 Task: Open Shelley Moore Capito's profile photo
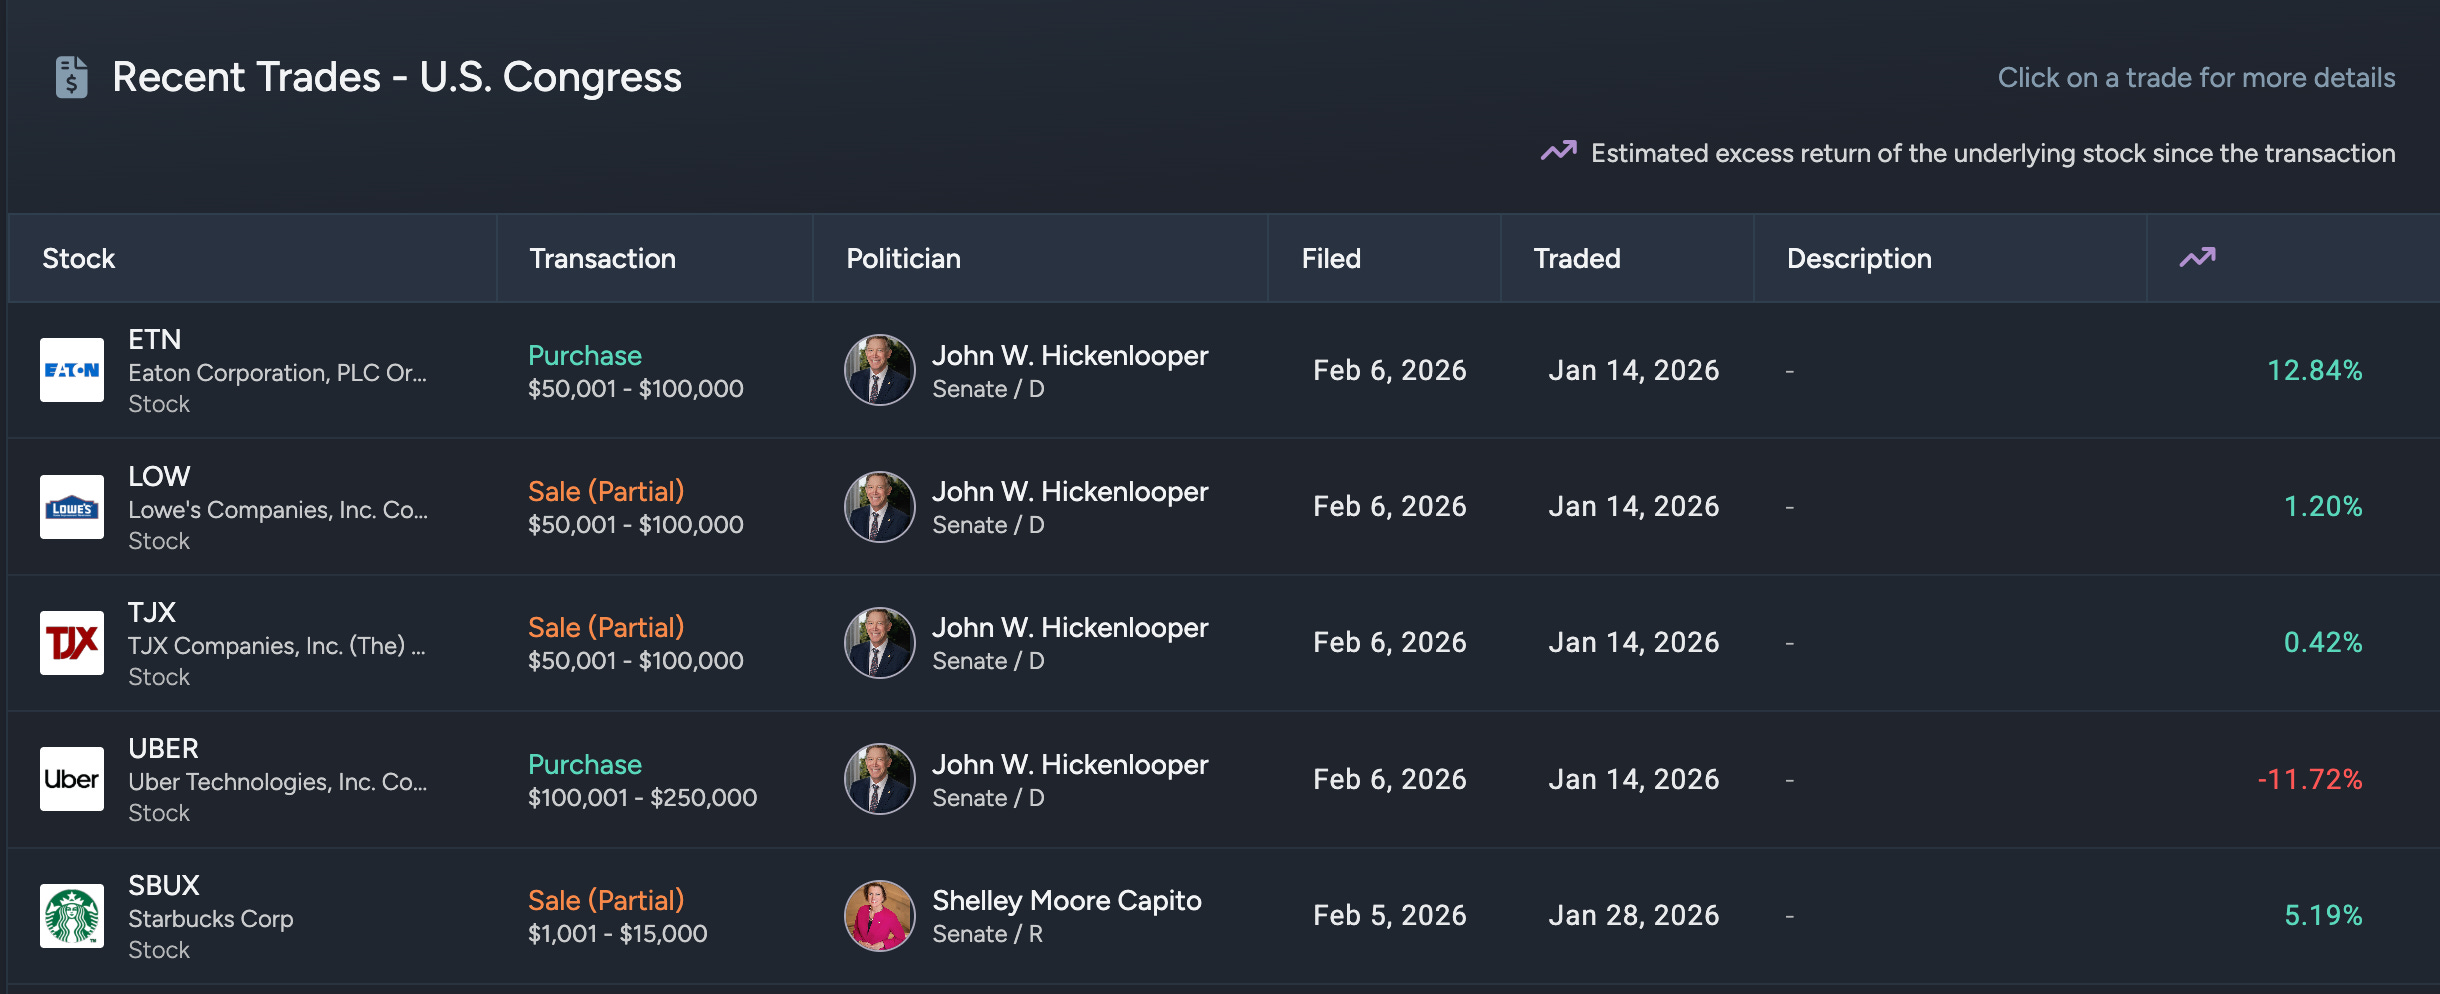tap(880, 916)
